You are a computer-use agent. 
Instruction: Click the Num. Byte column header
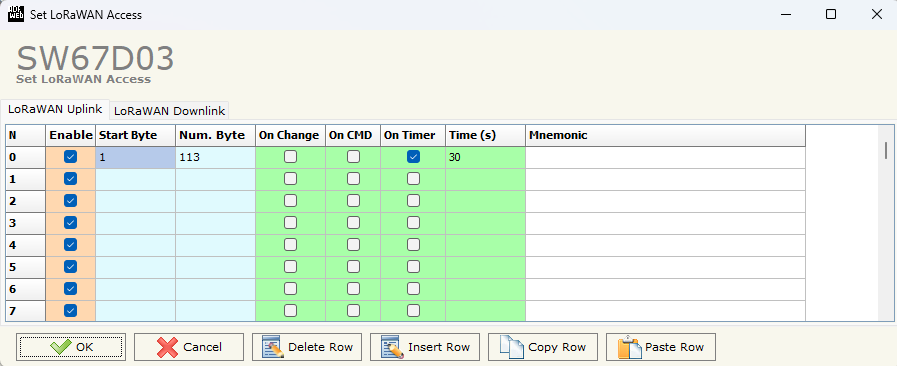216,136
